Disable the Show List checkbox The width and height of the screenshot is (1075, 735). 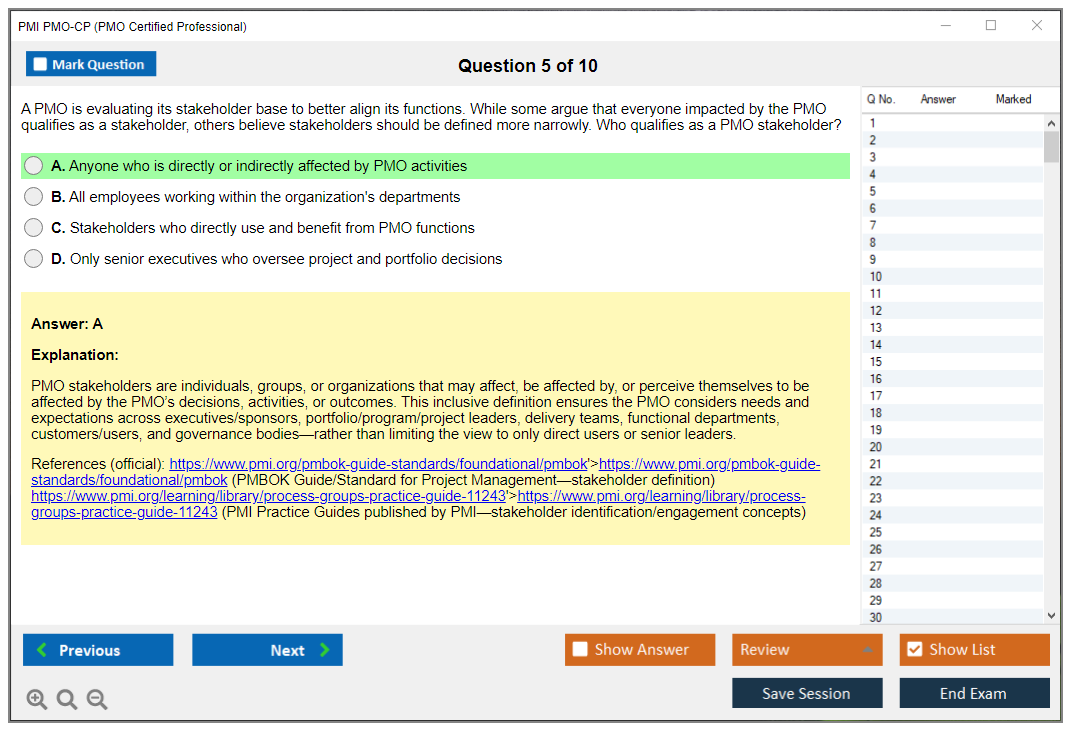point(913,649)
